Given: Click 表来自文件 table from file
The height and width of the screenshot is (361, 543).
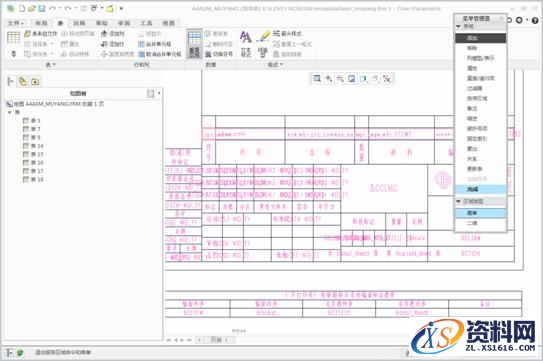Looking at the screenshot, I should coord(41,34).
